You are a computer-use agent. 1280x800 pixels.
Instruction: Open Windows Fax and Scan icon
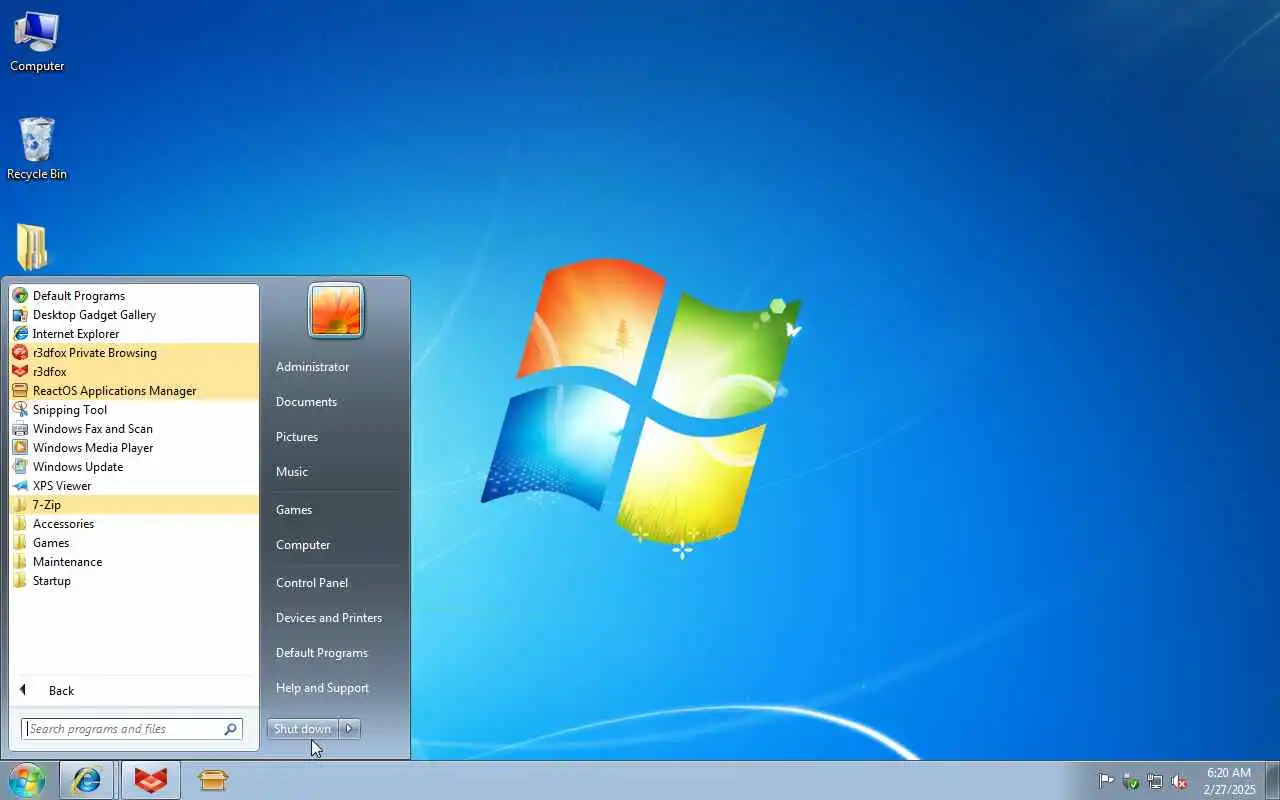tap(20, 429)
